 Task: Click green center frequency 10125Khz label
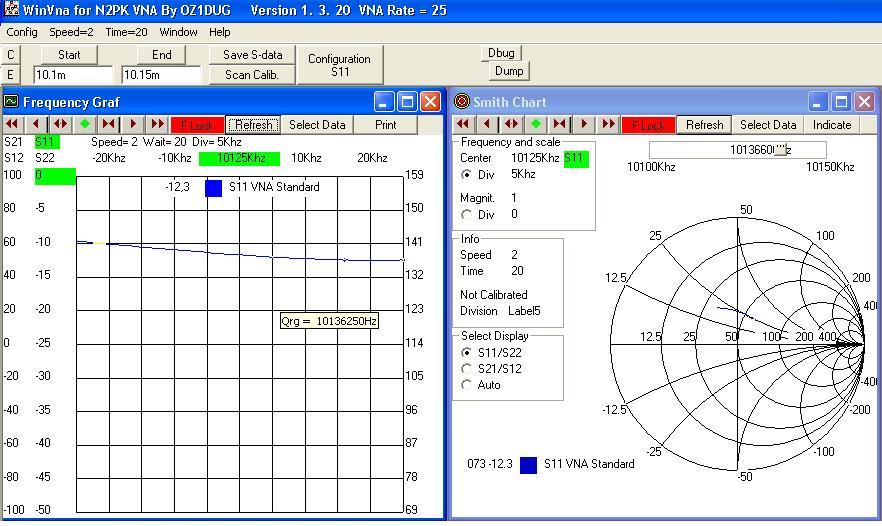pyautogui.click(x=240, y=158)
